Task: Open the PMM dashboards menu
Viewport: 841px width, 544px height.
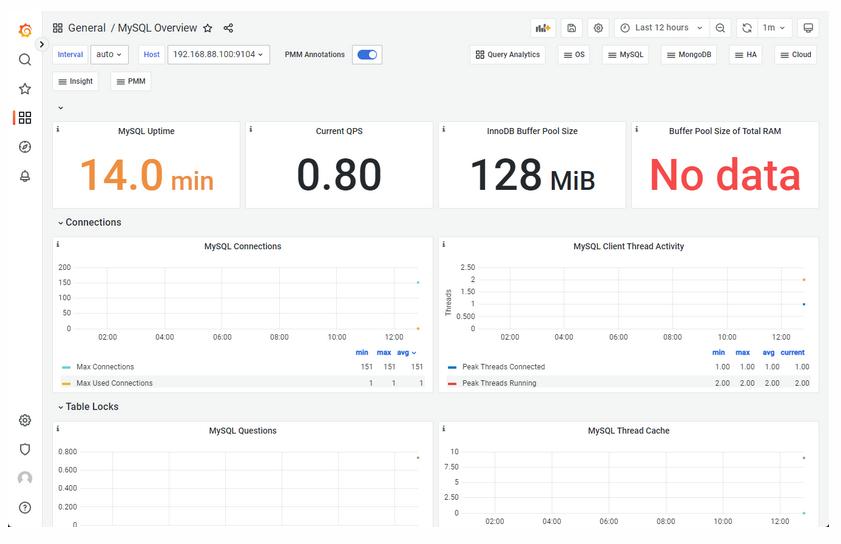Action: (x=131, y=82)
